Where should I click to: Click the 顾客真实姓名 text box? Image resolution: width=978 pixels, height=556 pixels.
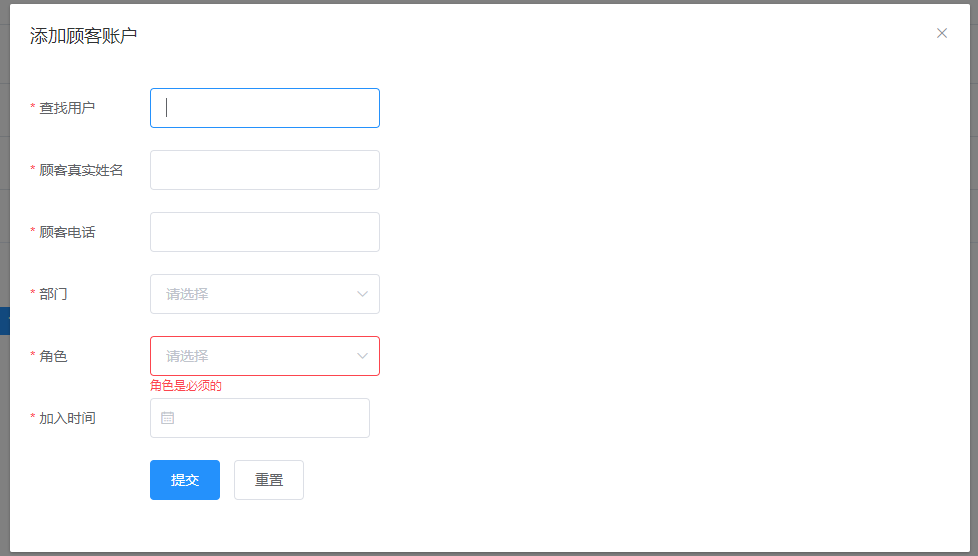(264, 170)
